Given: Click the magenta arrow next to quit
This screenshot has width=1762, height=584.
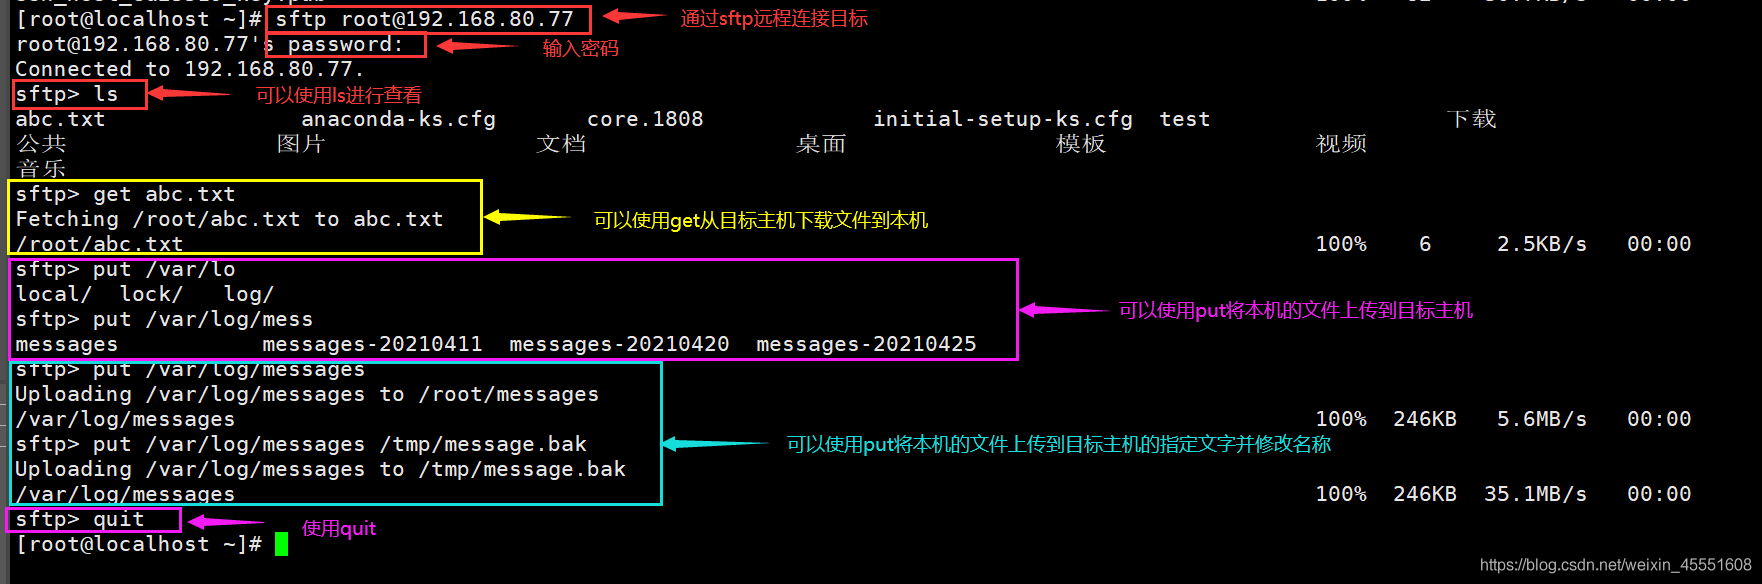Looking at the screenshot, I should [226, 522].
